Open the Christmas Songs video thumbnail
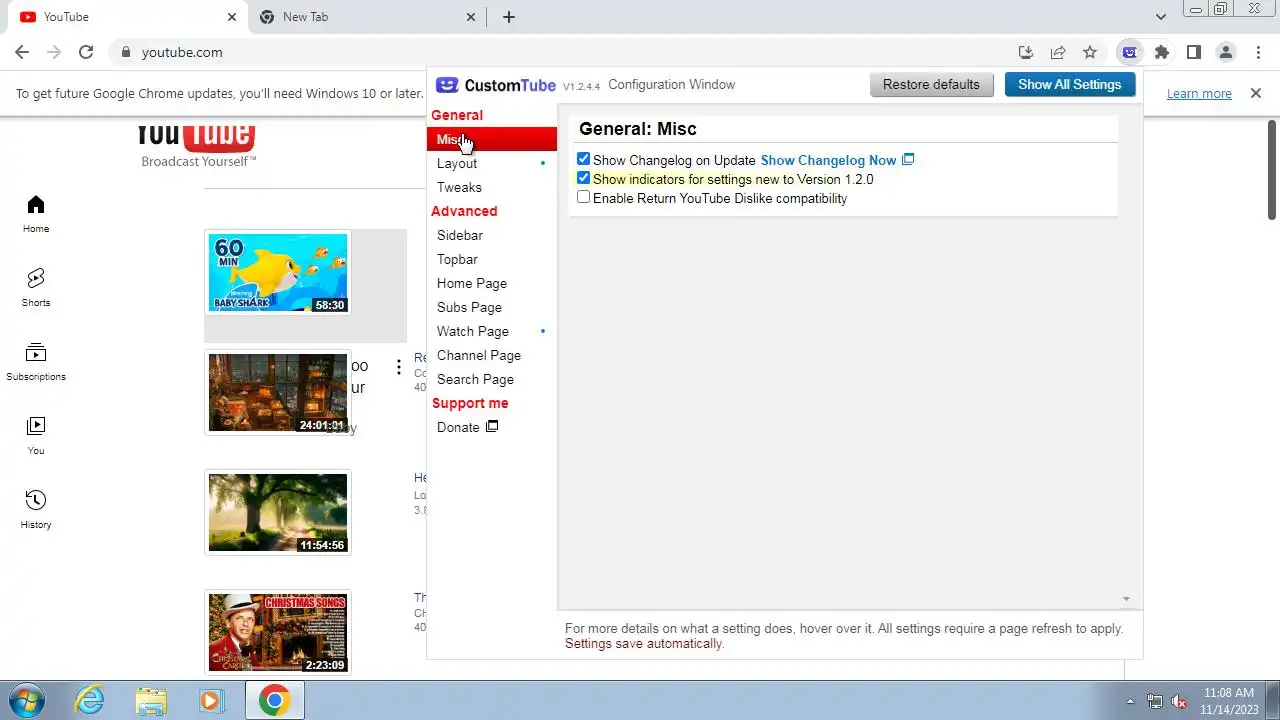1280x720 pixels. pos(278,632)
